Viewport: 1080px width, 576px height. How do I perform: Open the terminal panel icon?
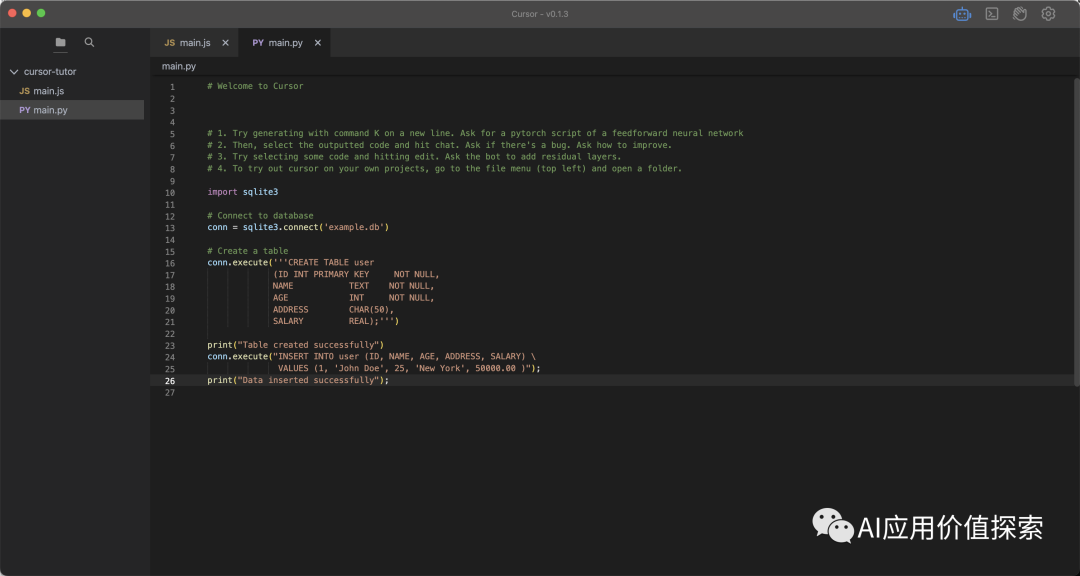pos(992,14)
